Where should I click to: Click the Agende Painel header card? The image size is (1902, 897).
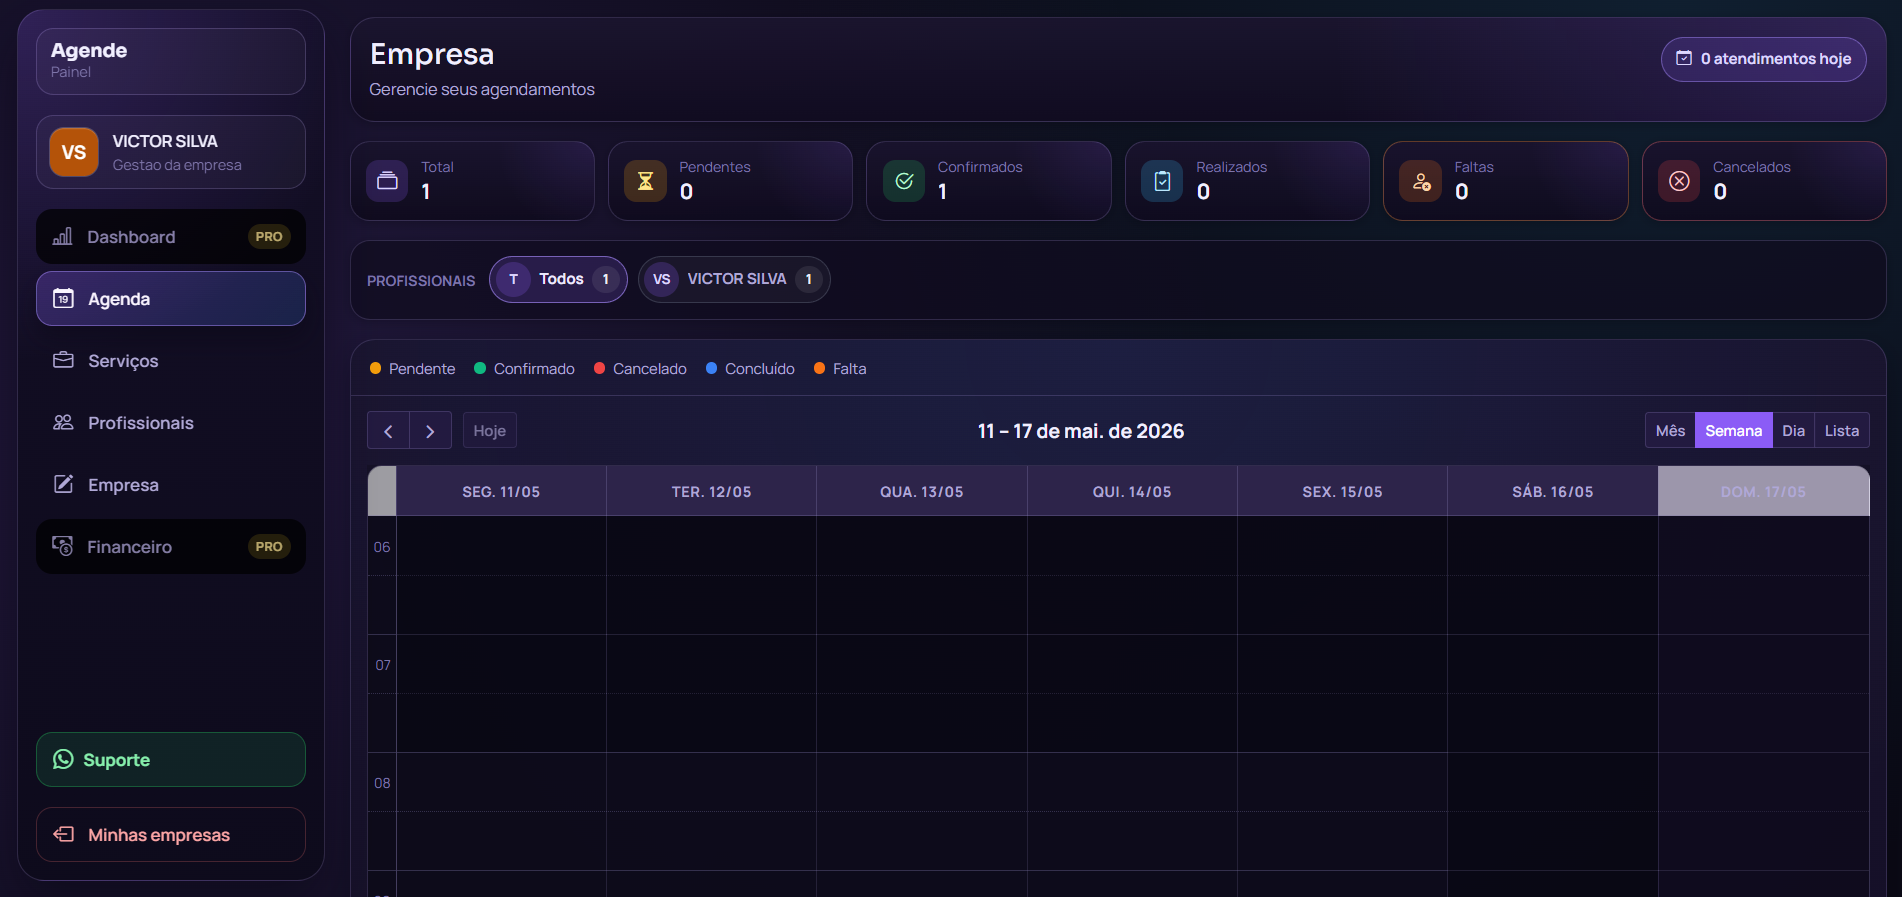pos(171,61)
